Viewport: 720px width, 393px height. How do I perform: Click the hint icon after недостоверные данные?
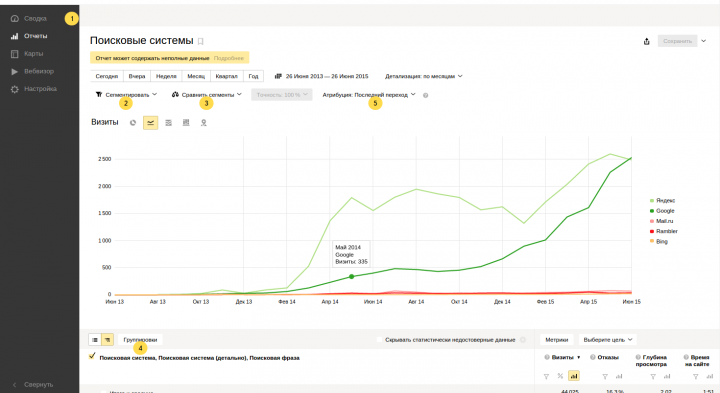pos(523,340)
